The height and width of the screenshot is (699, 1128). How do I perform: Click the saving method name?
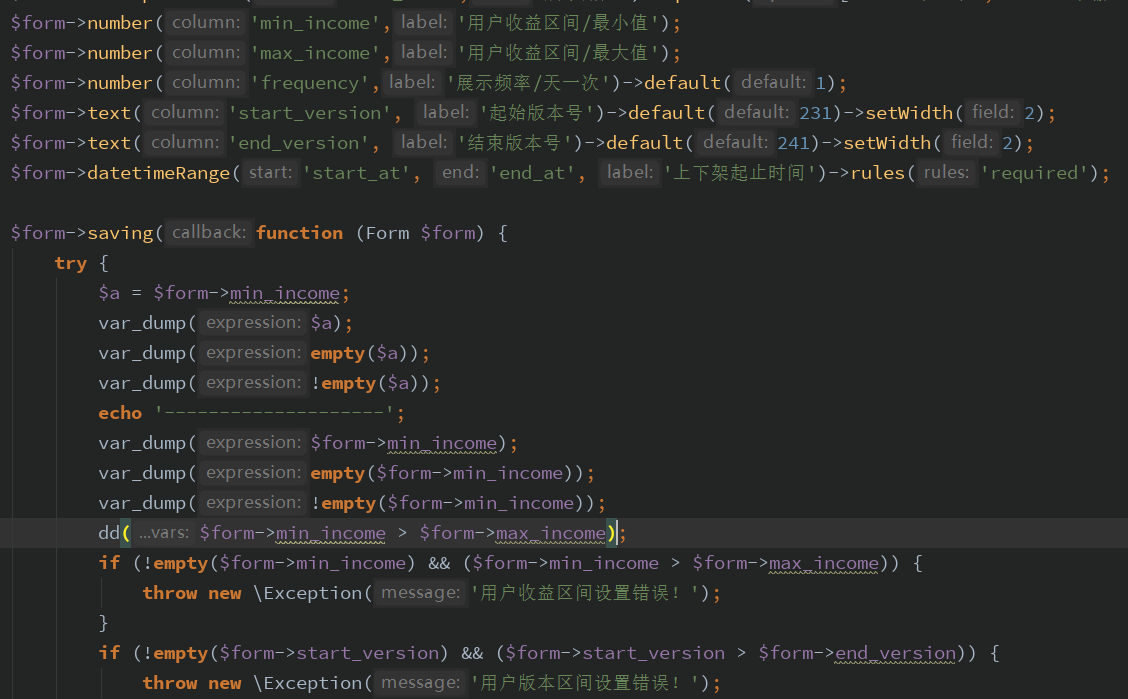[x=120, y=232]
